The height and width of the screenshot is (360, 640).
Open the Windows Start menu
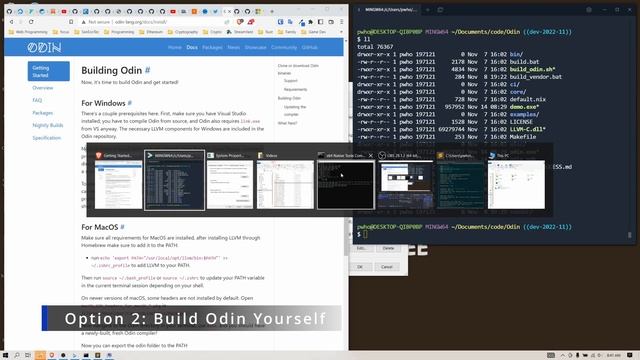pos(6,356)
